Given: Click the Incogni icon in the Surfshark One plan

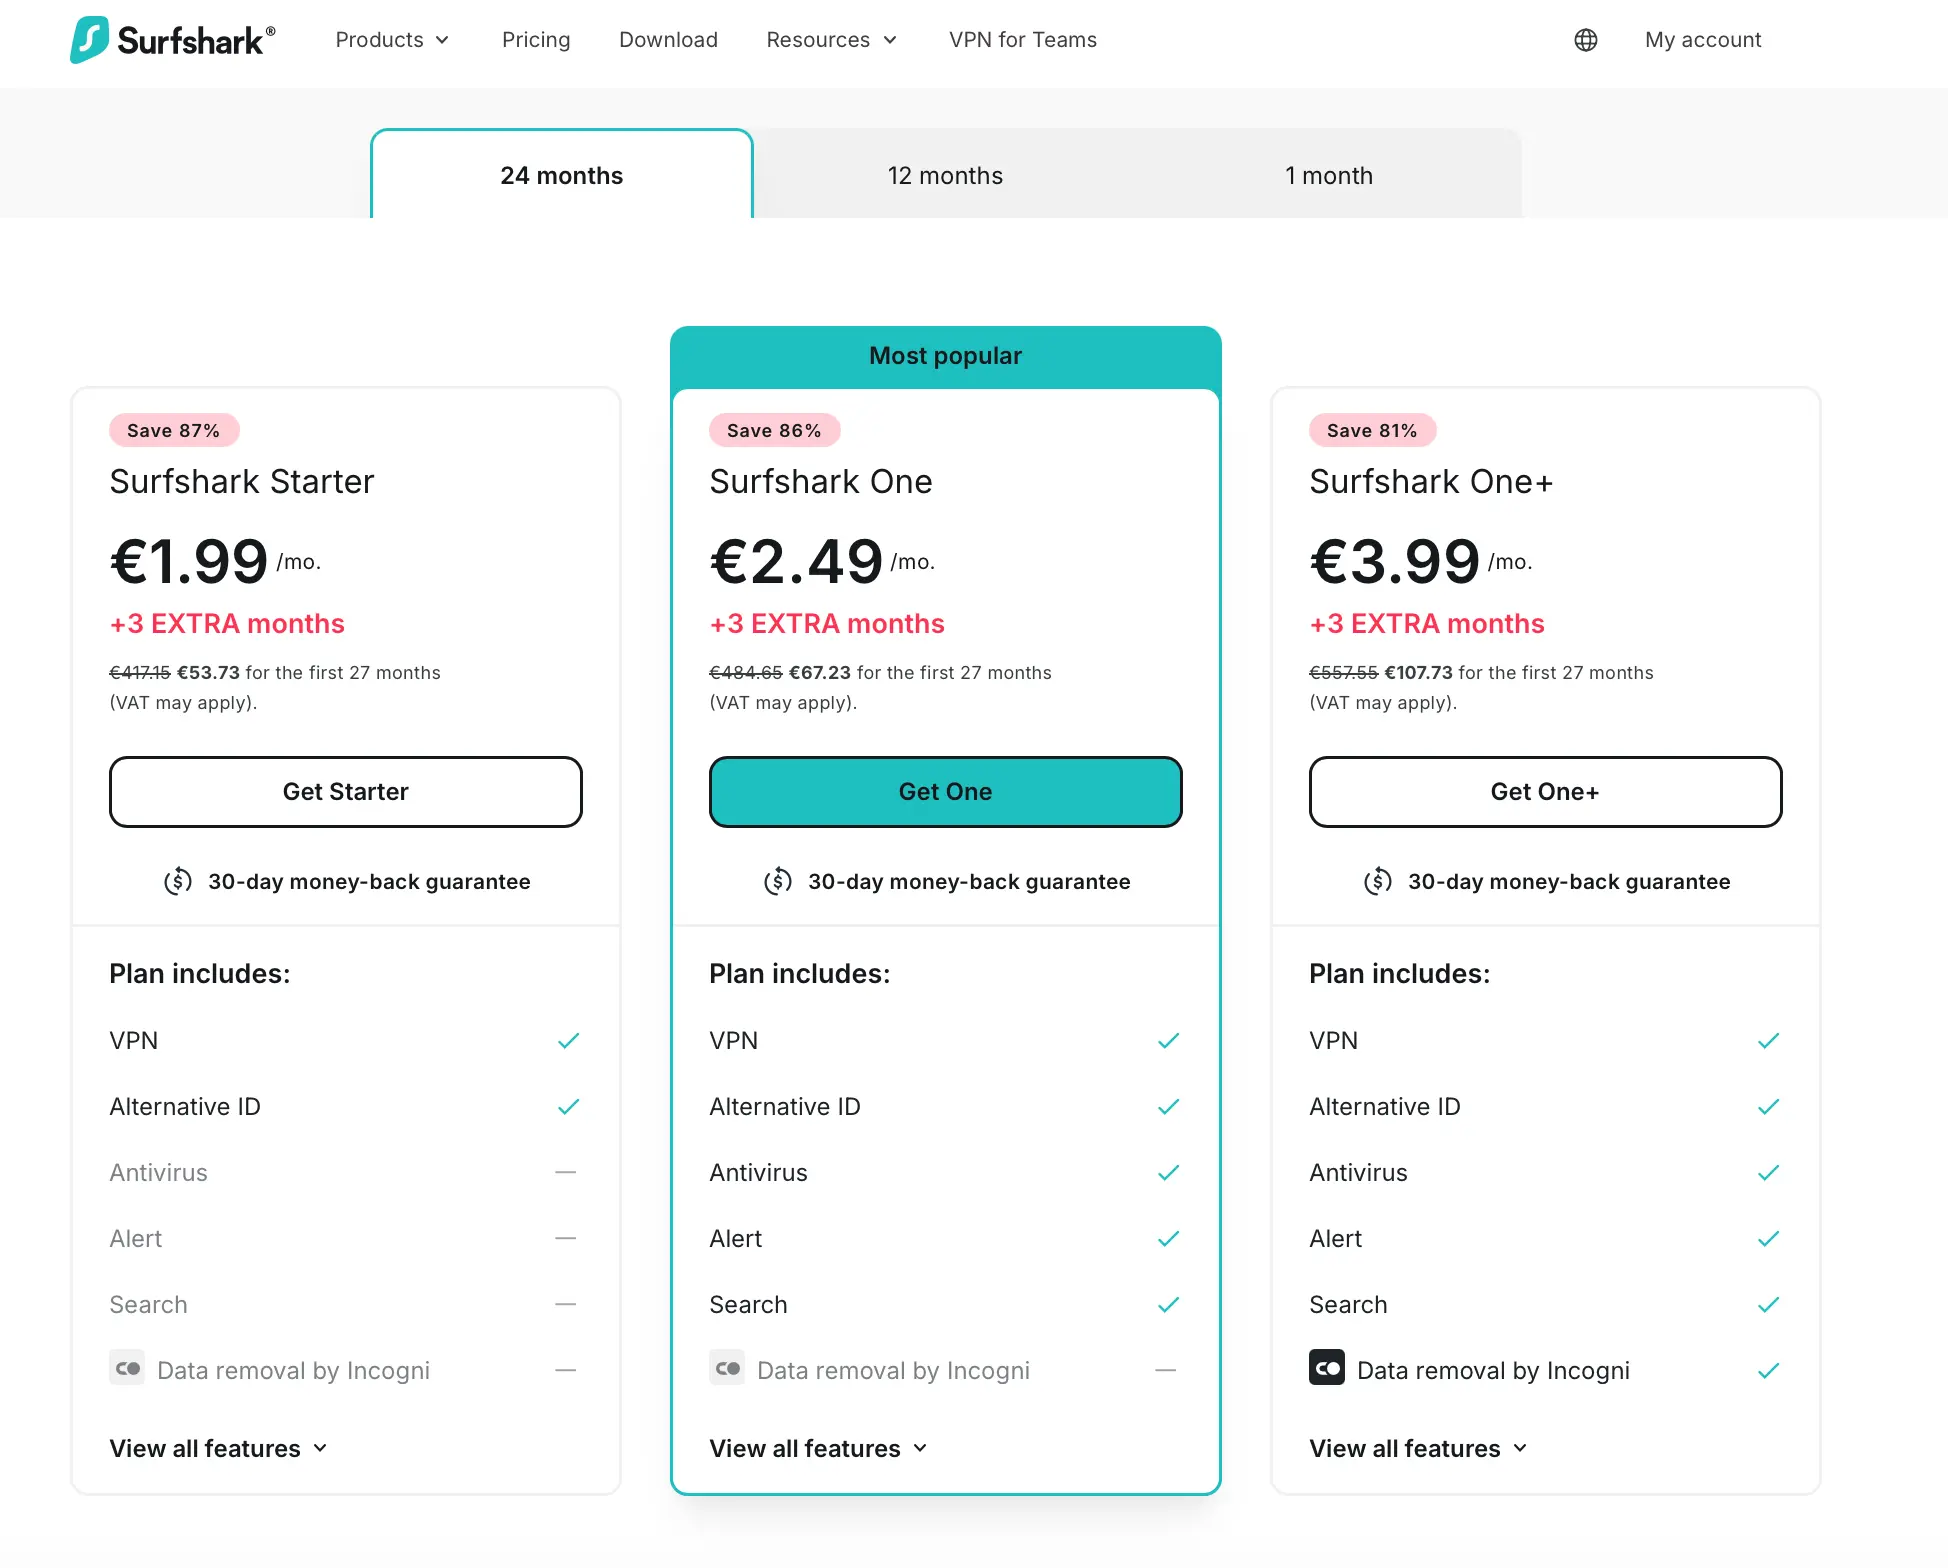Looking at the screenshot, I should (x=727, y=1368).
